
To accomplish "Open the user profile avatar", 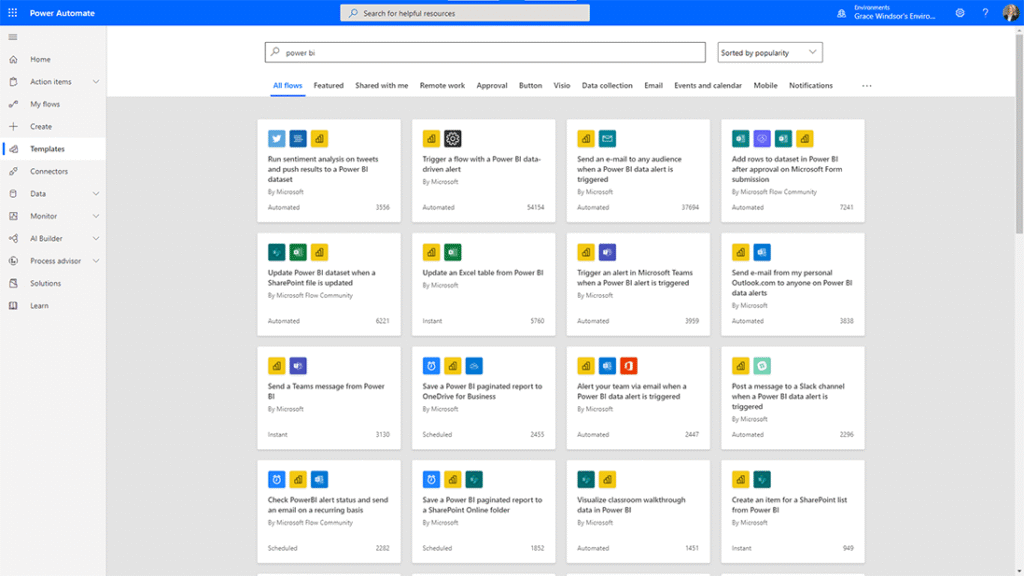I will click(1009, 13).
